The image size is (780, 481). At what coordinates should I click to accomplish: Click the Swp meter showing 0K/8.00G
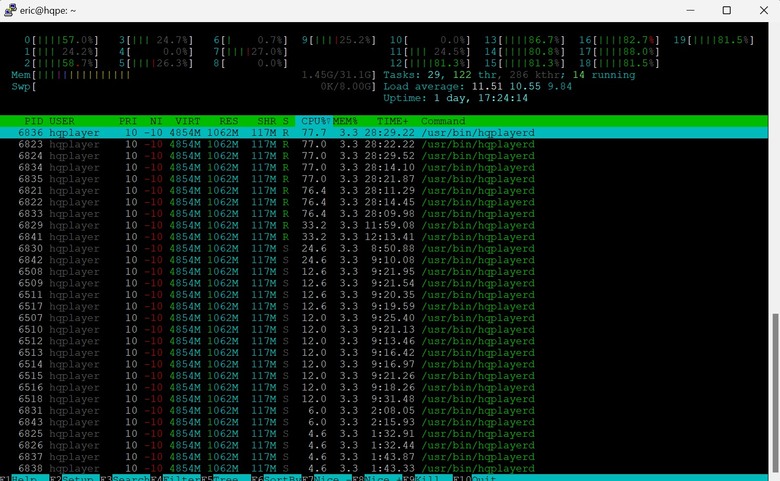(194, 86)
